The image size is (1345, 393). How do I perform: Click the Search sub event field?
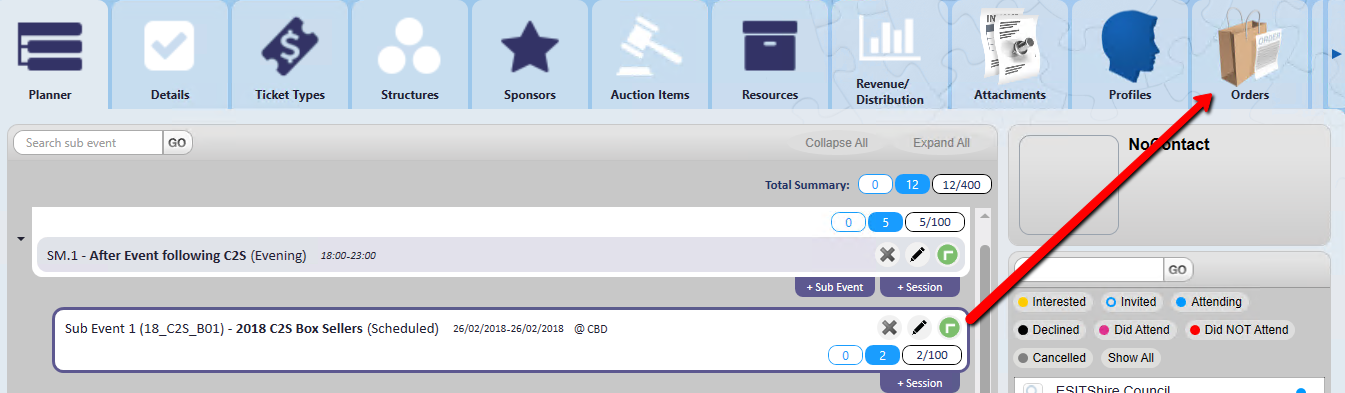pos(88,143)
